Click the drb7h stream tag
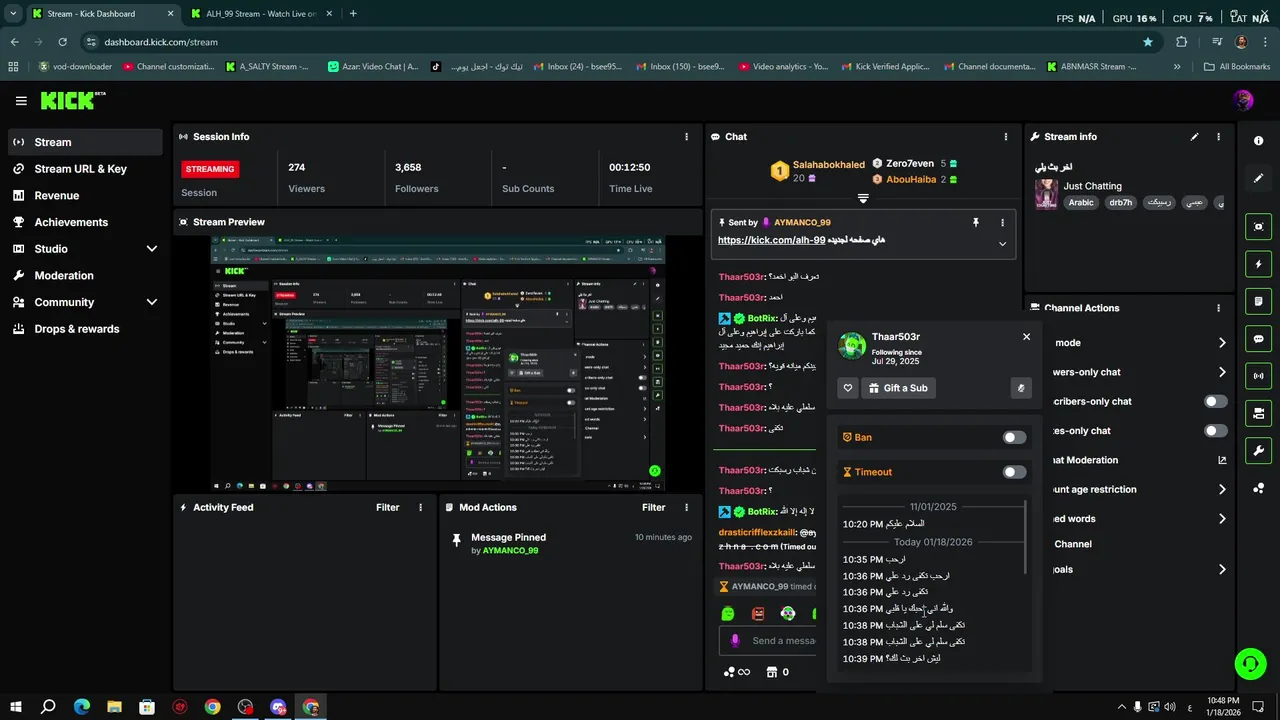This screenshot has height=720, width=1280. 1120,202
